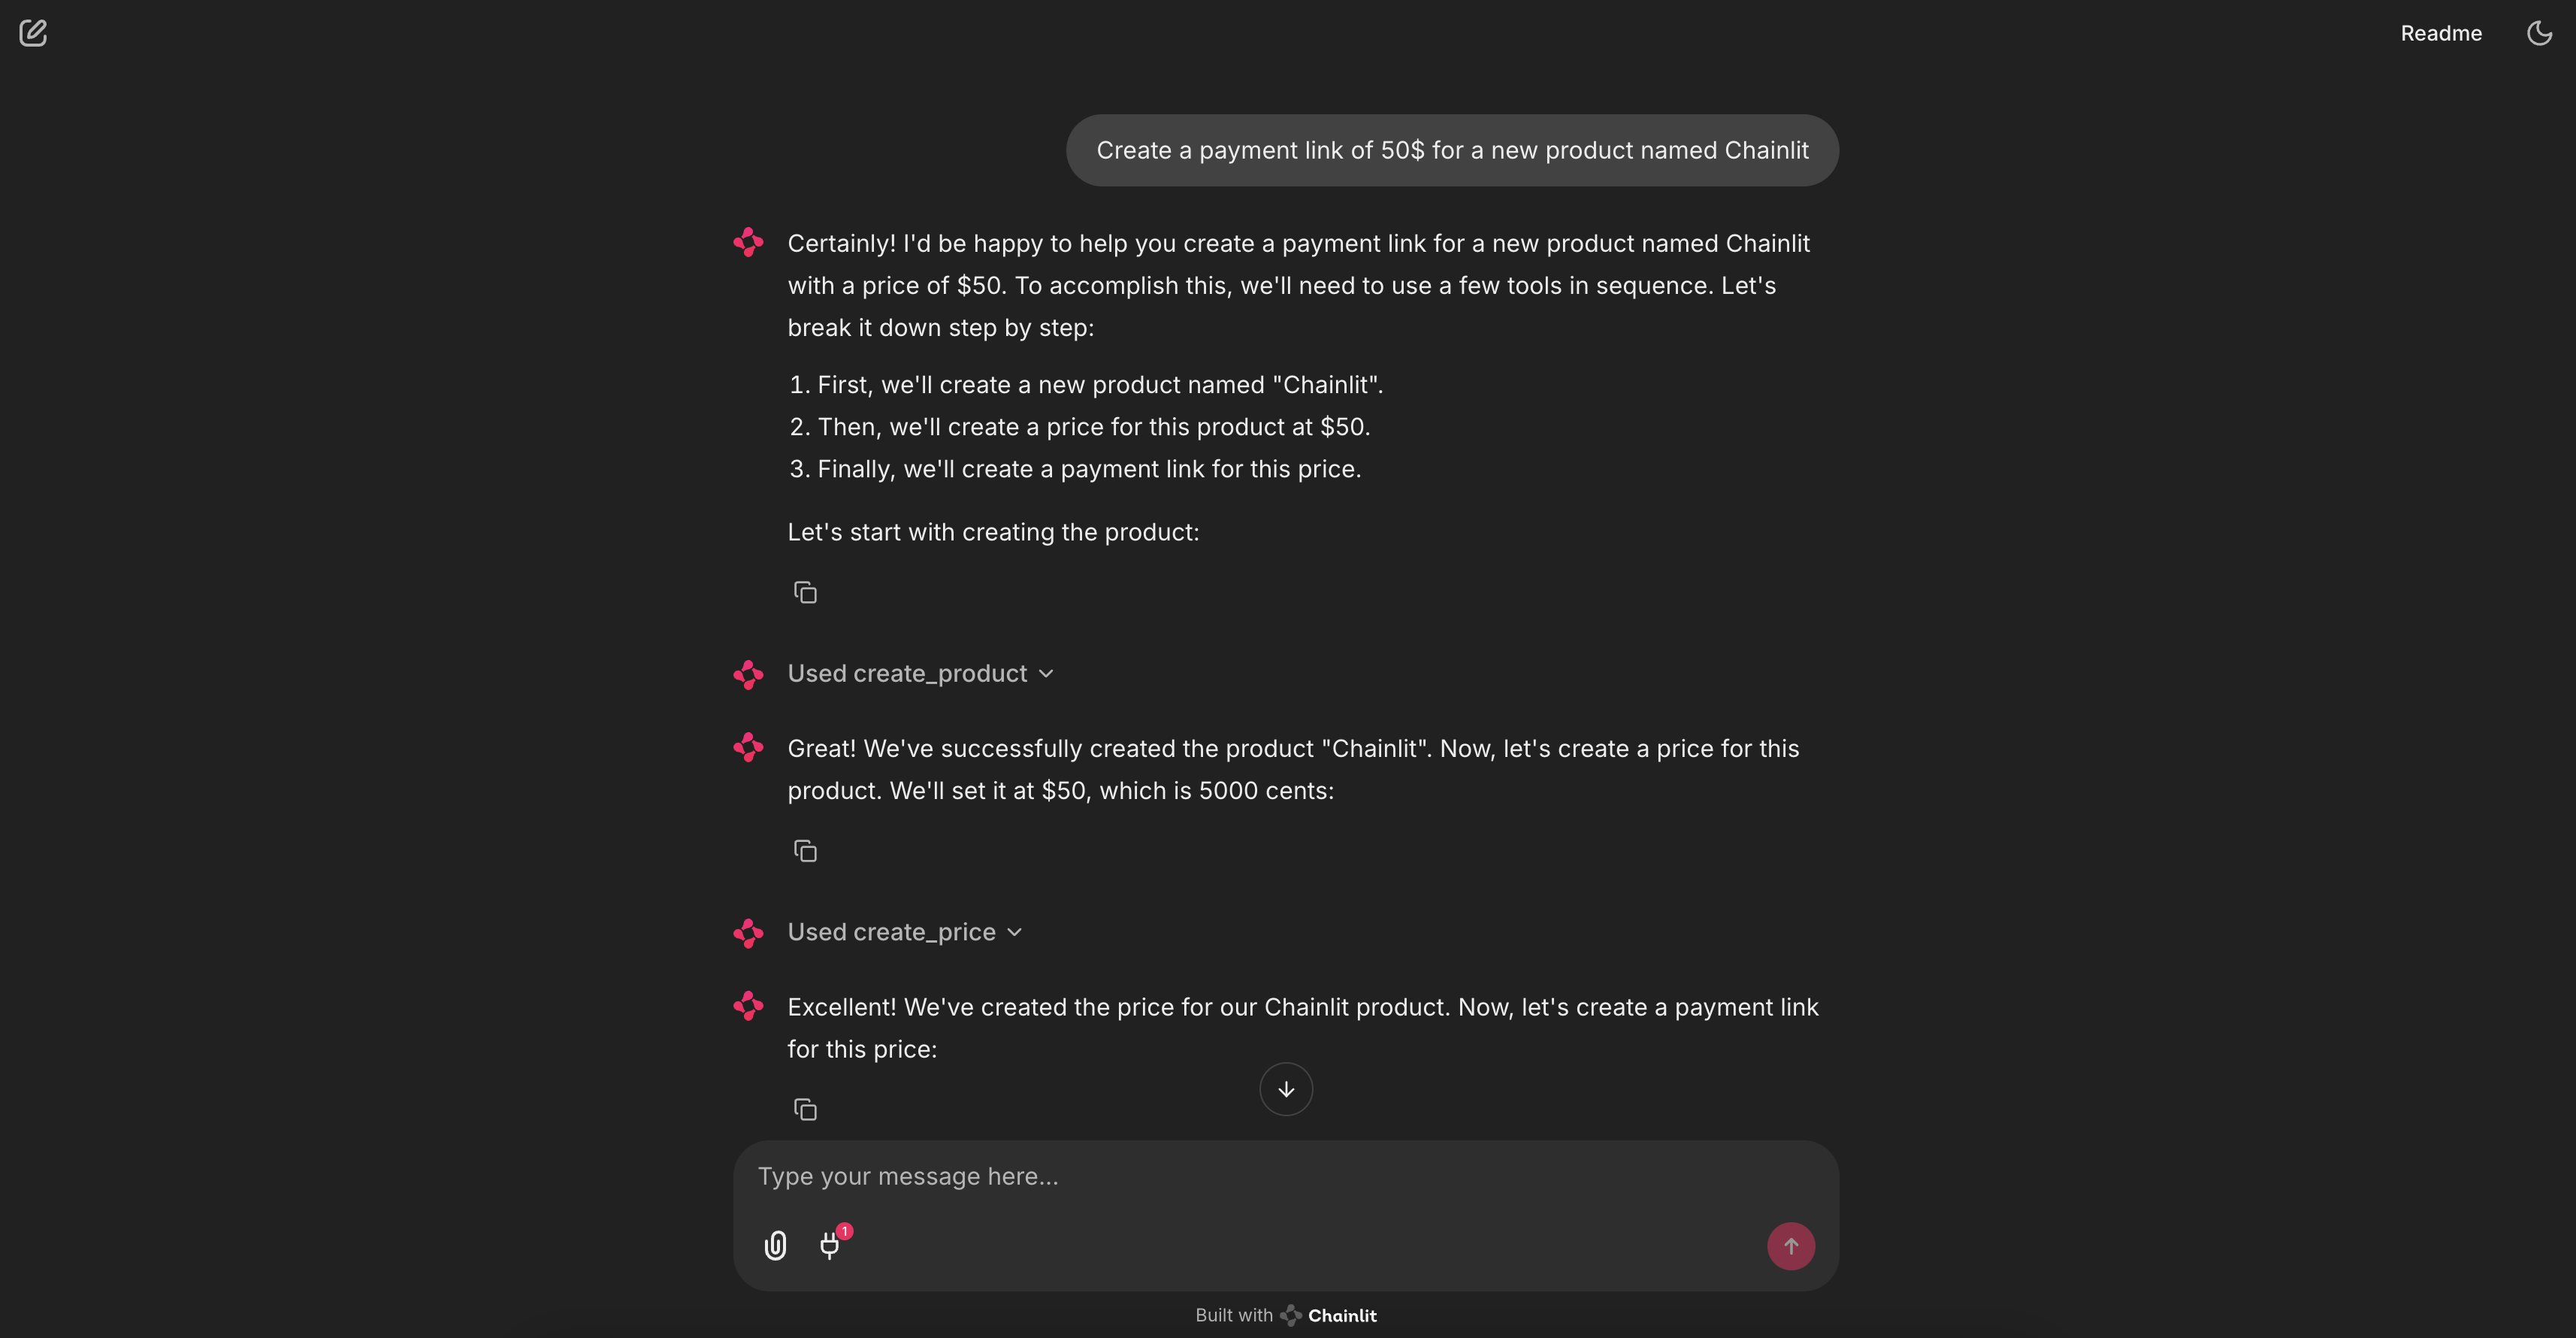This screenshot has width=2576, height=1338.
Task: Expand the Used create_product step
Action: tap(907, 674)
